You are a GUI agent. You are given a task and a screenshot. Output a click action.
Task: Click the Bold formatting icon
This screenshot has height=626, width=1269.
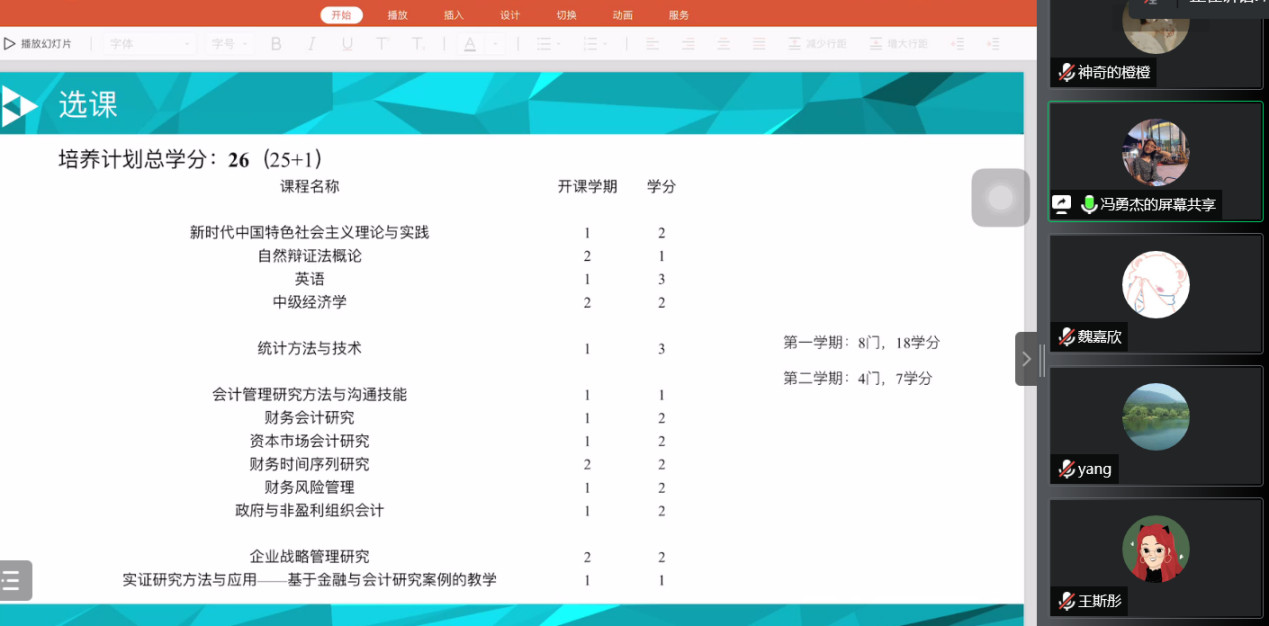coord(276,44)
